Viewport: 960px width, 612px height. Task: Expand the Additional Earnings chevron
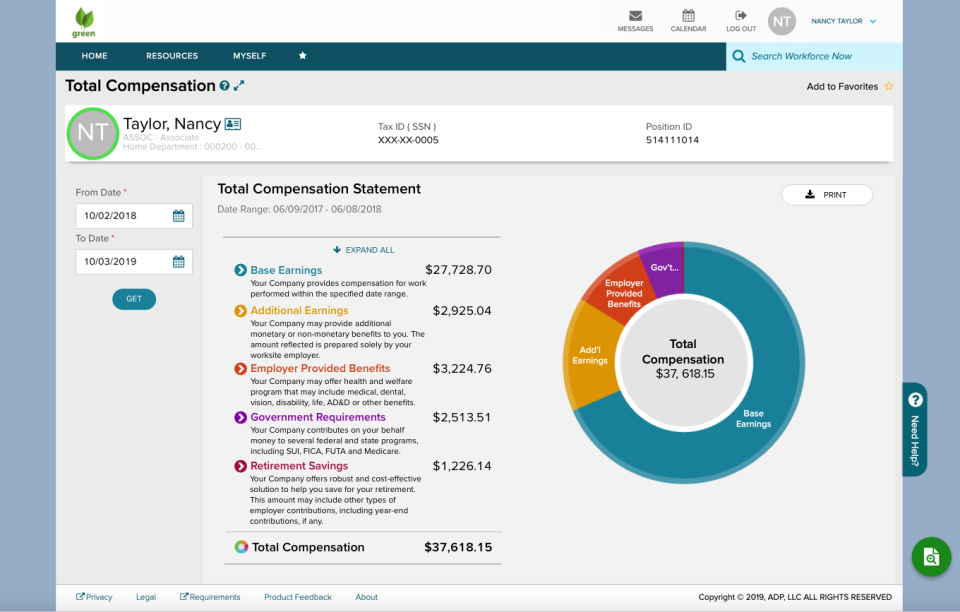coord(241,311)
